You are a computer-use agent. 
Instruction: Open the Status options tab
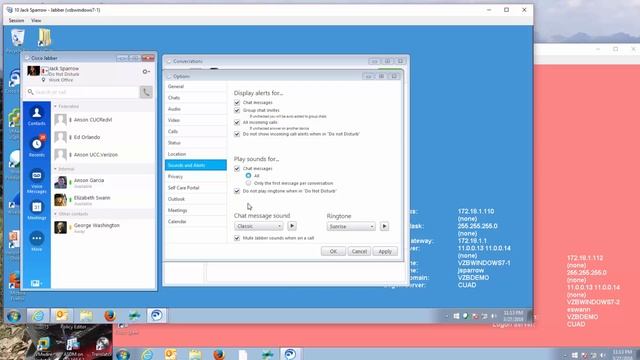pos(196,143)
